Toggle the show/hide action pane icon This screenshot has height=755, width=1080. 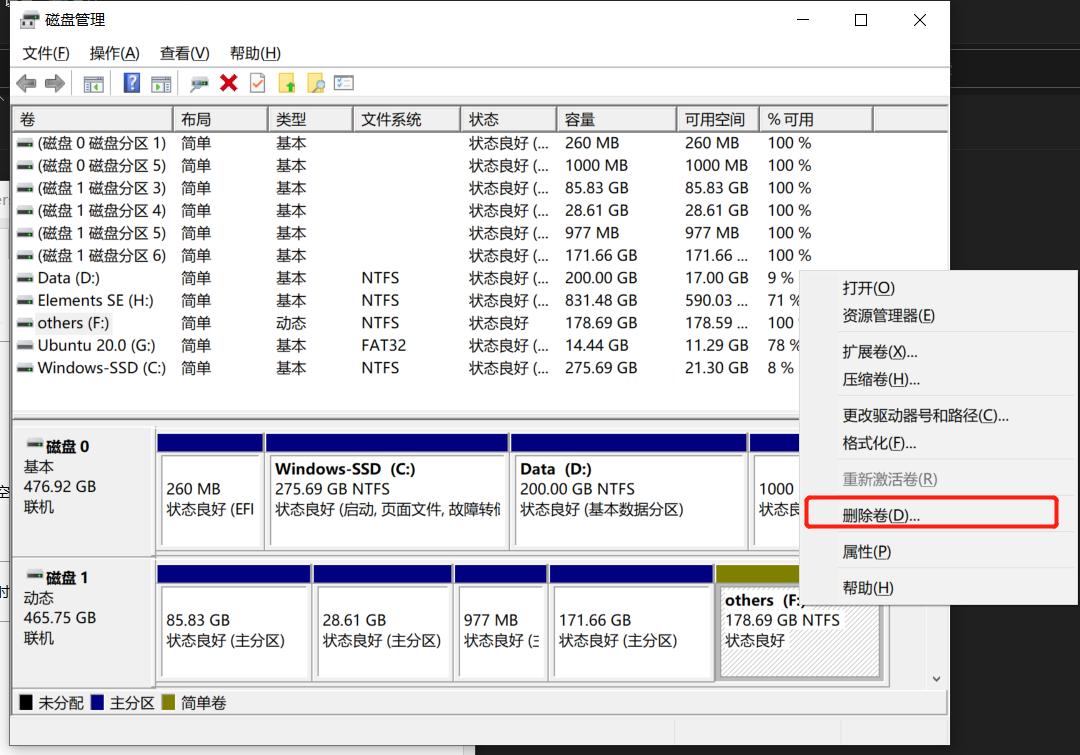click(x=161, y=84)
